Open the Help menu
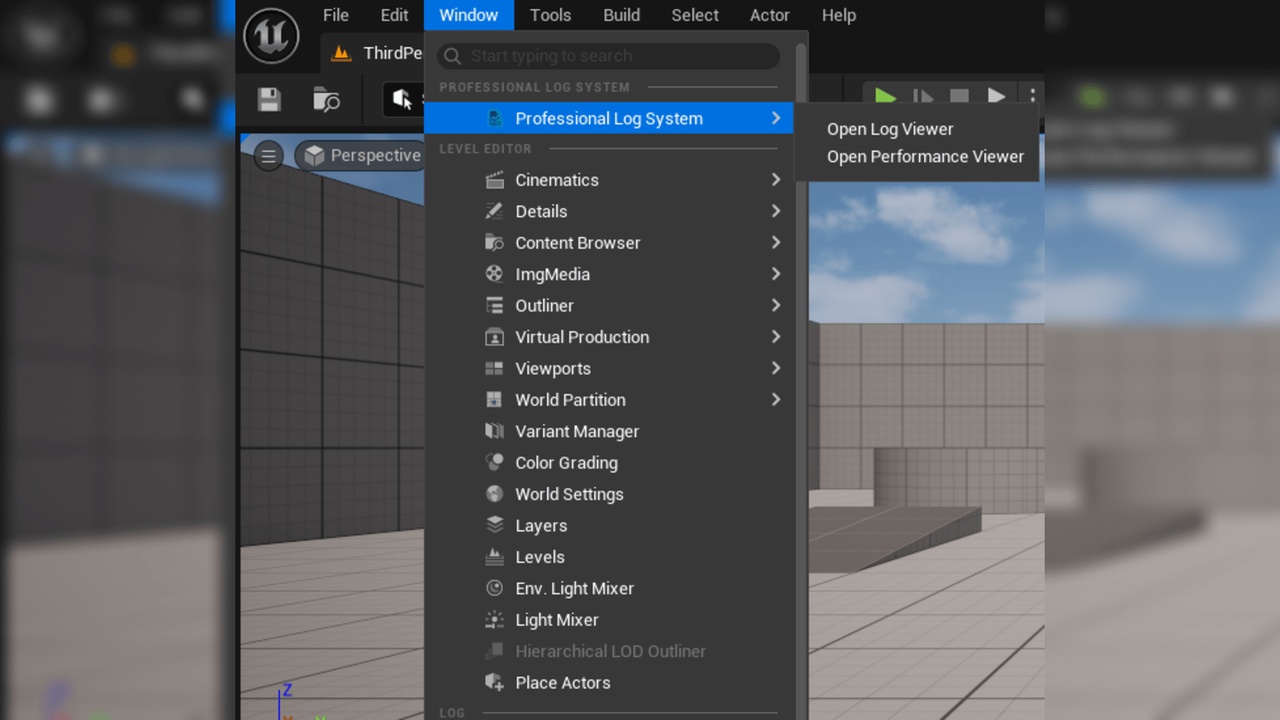This screenshot has width=1280, height=720. pyautogui.click(x=838, y=15)
